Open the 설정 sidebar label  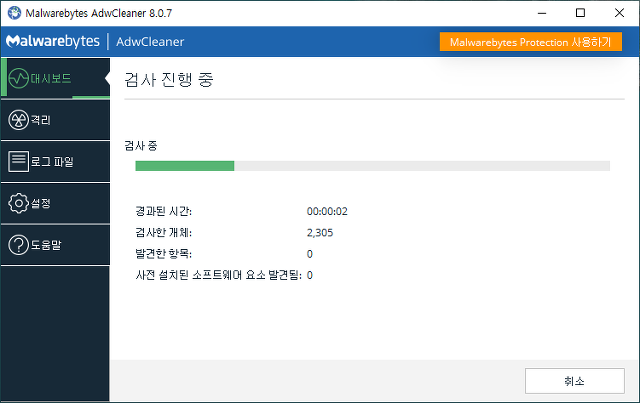click(x=40, y=203)
